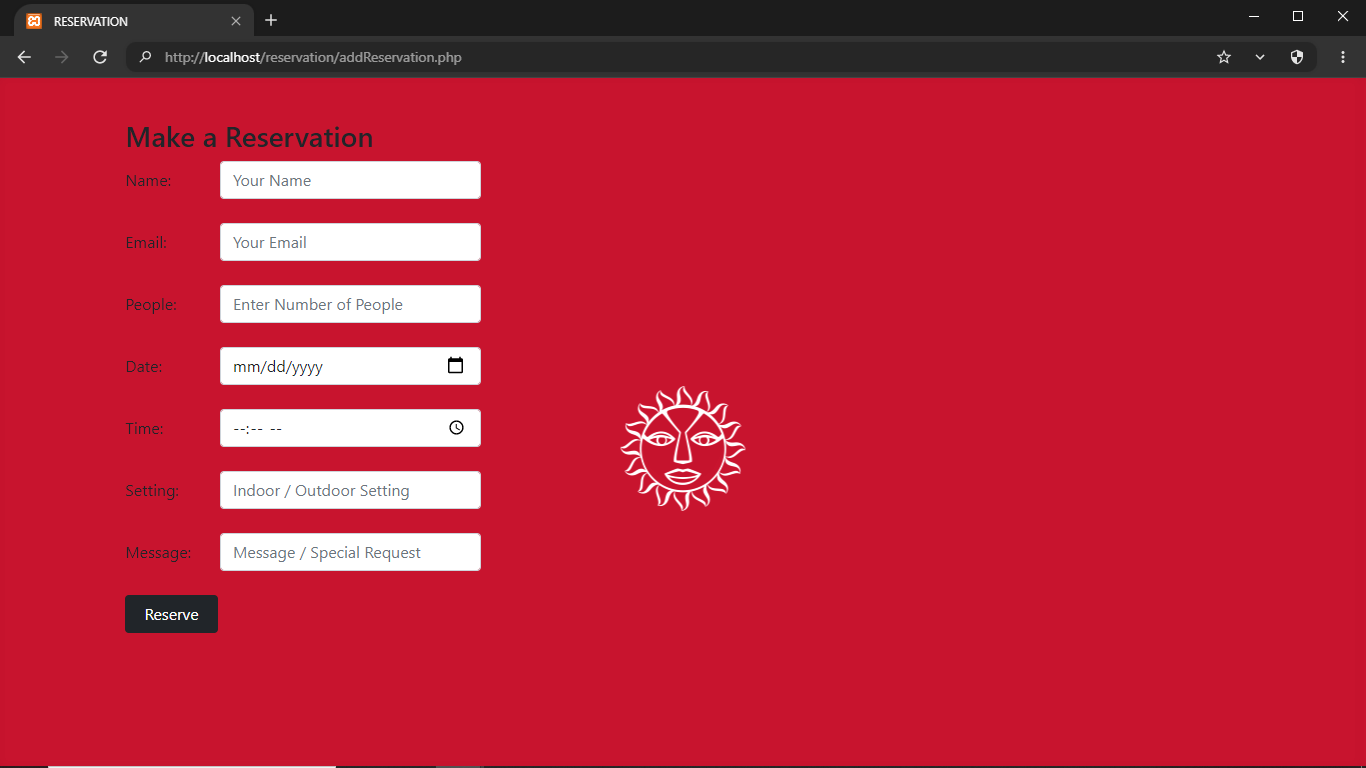The width and height of the screenshot is (1366, 768).
Task: Bookmark page with the star icon
Action: (1224, 57)
